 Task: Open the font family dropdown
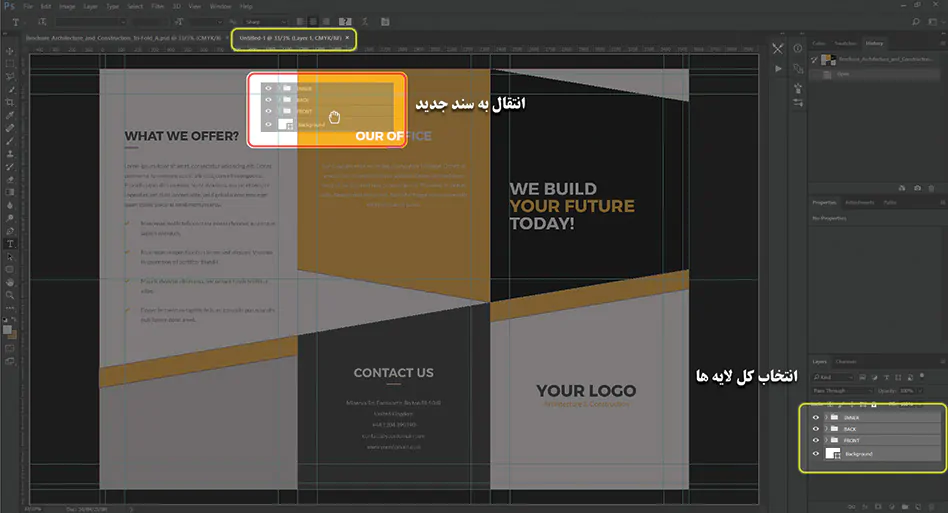(91, 22)
